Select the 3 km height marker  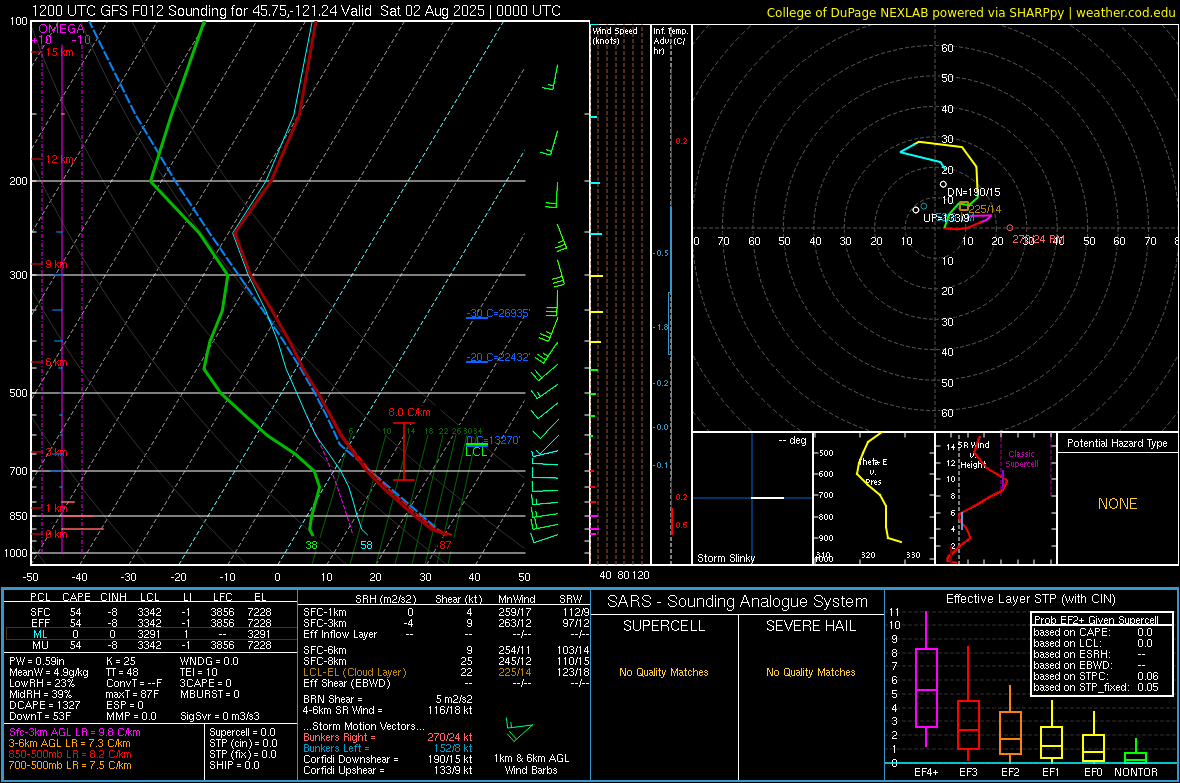56,452
